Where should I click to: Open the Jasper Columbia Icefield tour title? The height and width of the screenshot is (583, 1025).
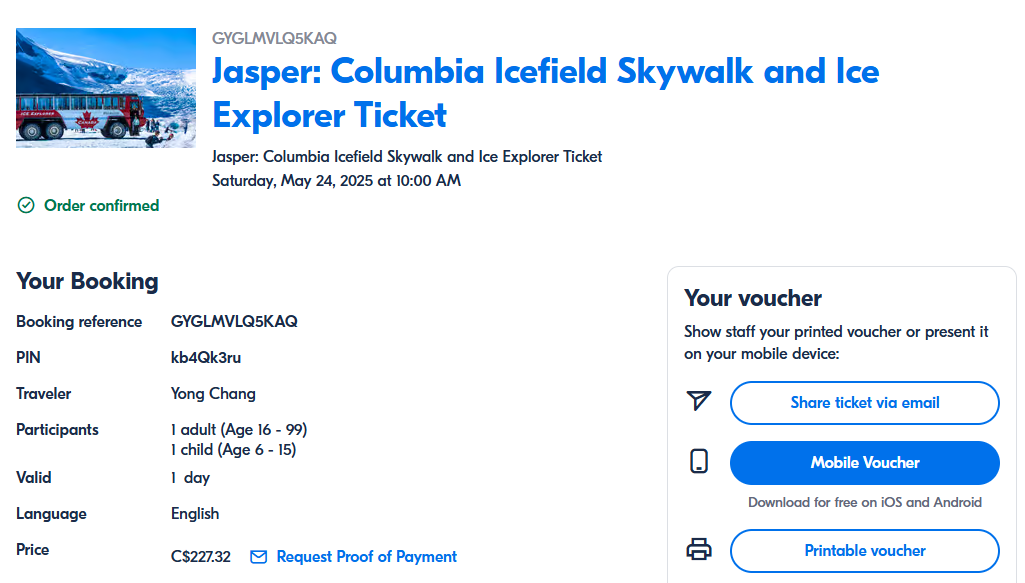[x=545, y=93]
